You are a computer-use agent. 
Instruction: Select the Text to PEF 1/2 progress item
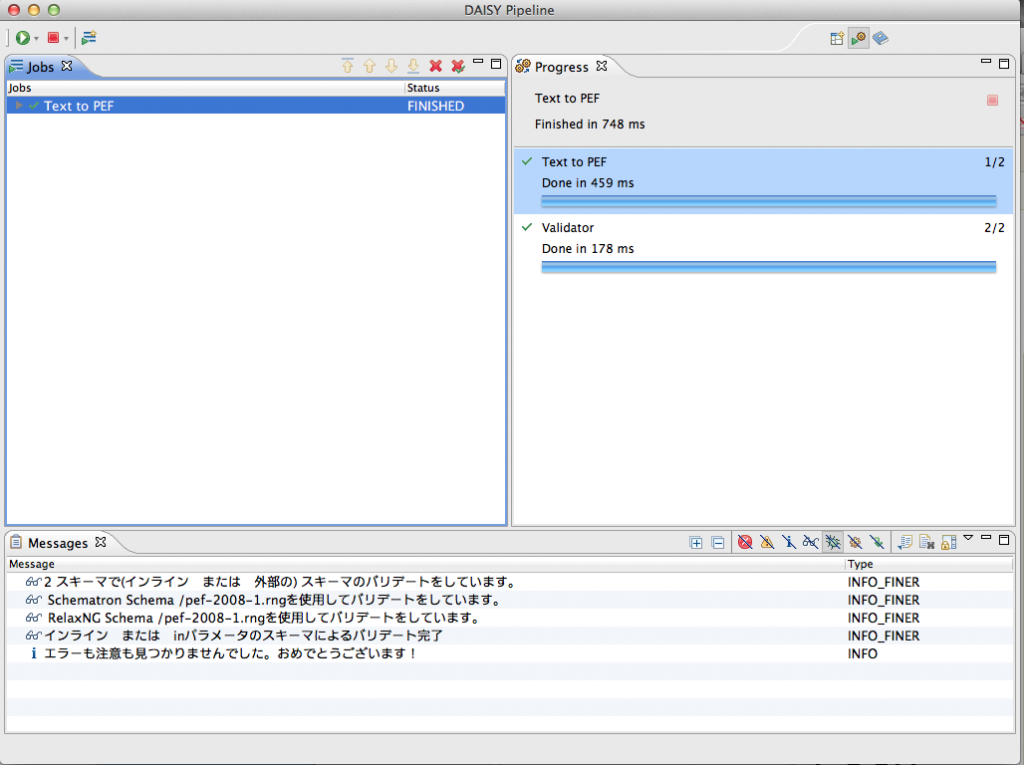pos(763,181)
